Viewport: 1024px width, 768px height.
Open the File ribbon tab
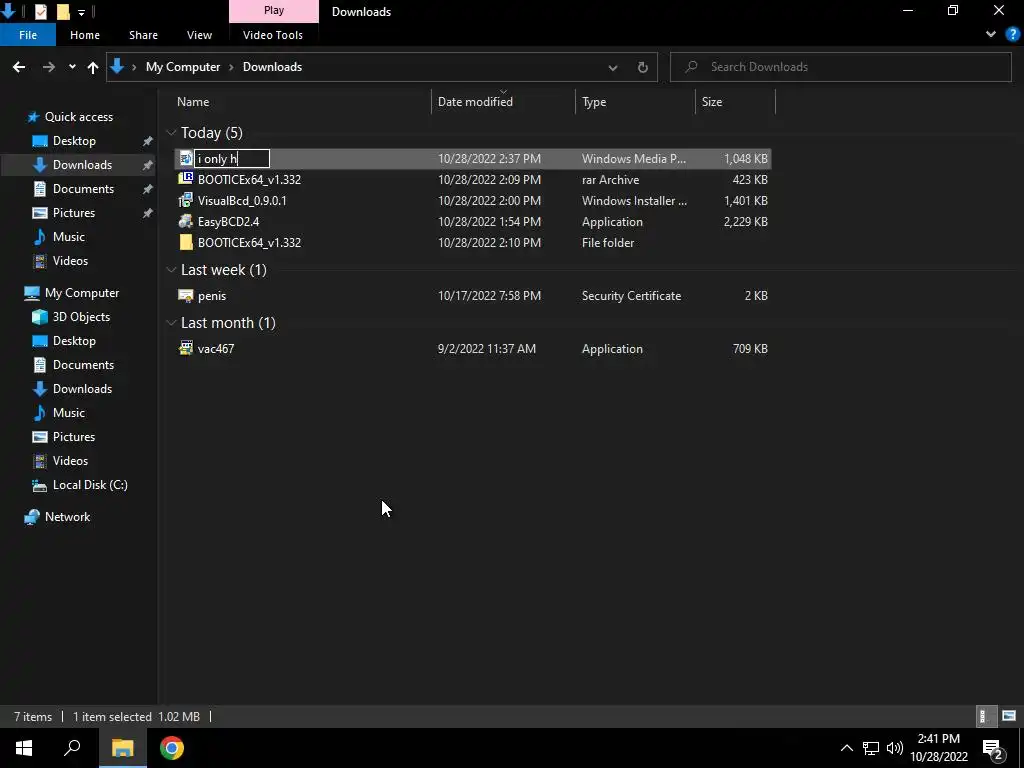[x=28, y=35]
